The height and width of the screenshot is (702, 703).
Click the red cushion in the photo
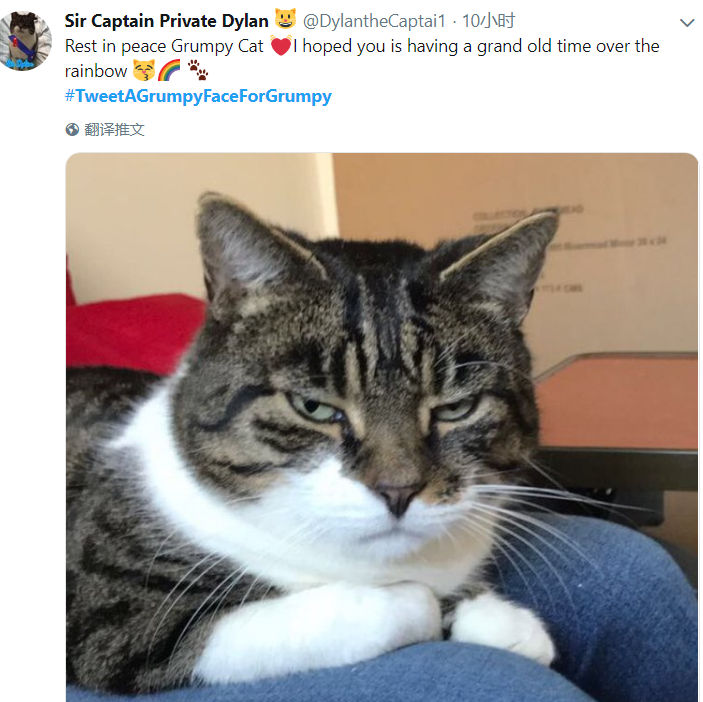pos(135,332)
